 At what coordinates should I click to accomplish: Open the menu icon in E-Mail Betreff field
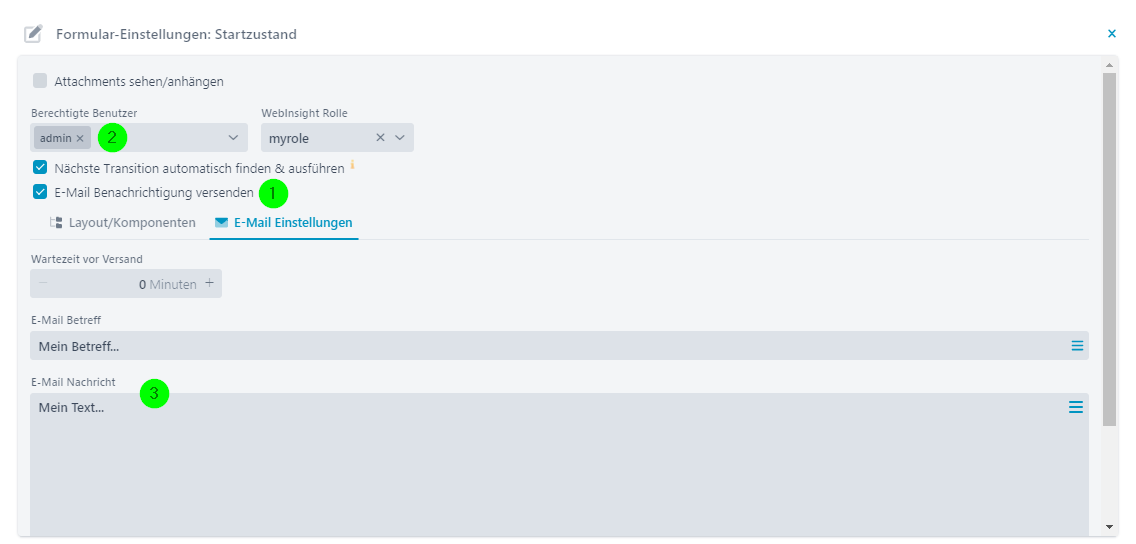pyautogui.click(x=1077, y=346)
